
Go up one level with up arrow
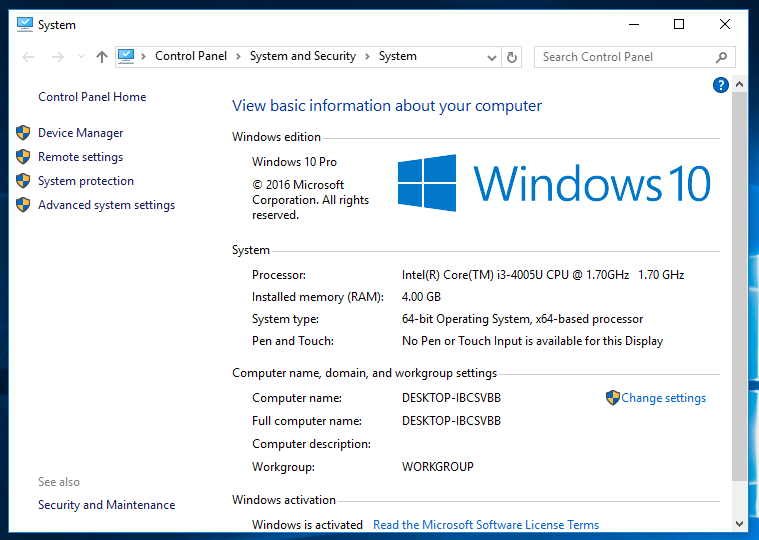point(102,57)
